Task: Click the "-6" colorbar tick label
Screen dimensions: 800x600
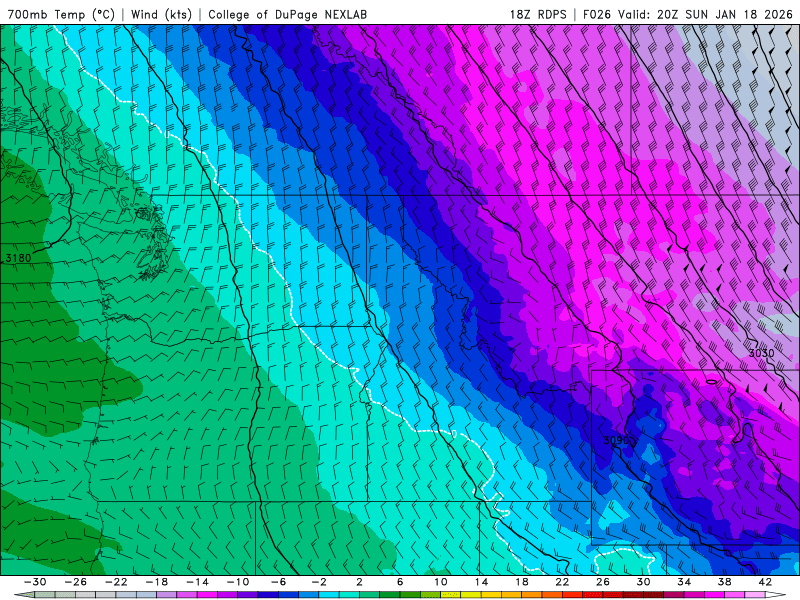Action: (x=278, y=582)
